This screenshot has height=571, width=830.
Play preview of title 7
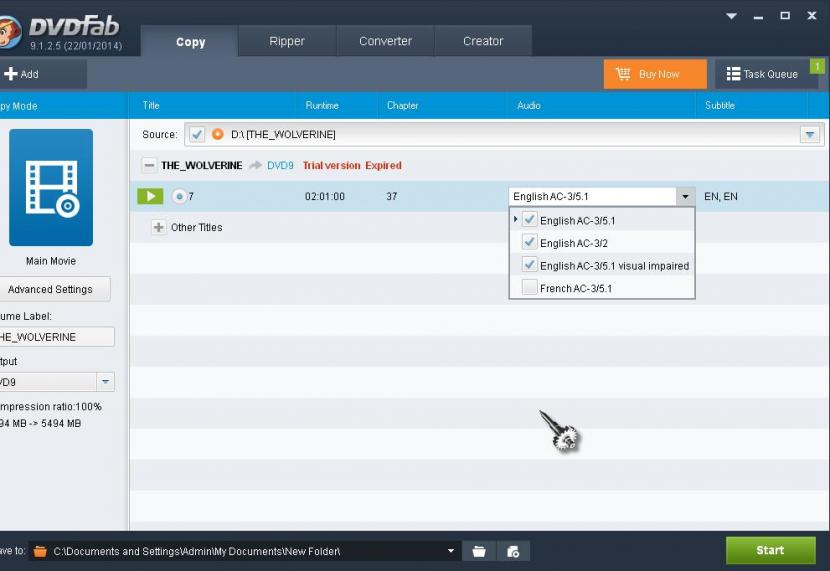[x=150, y=196]
